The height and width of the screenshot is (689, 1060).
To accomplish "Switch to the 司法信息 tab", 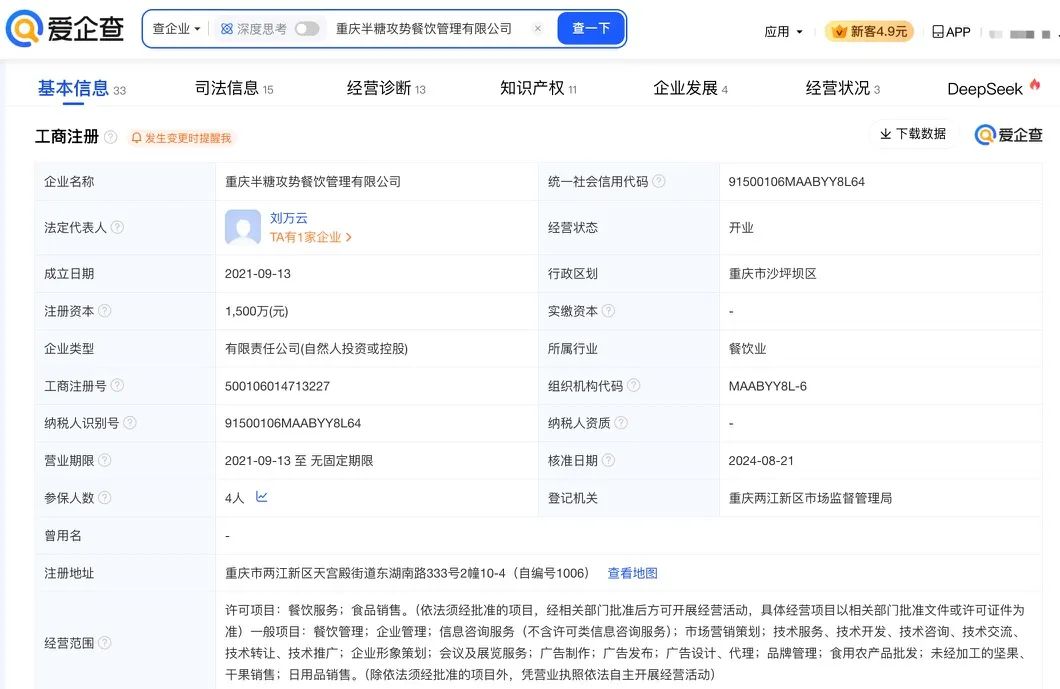I will (230, 88).
